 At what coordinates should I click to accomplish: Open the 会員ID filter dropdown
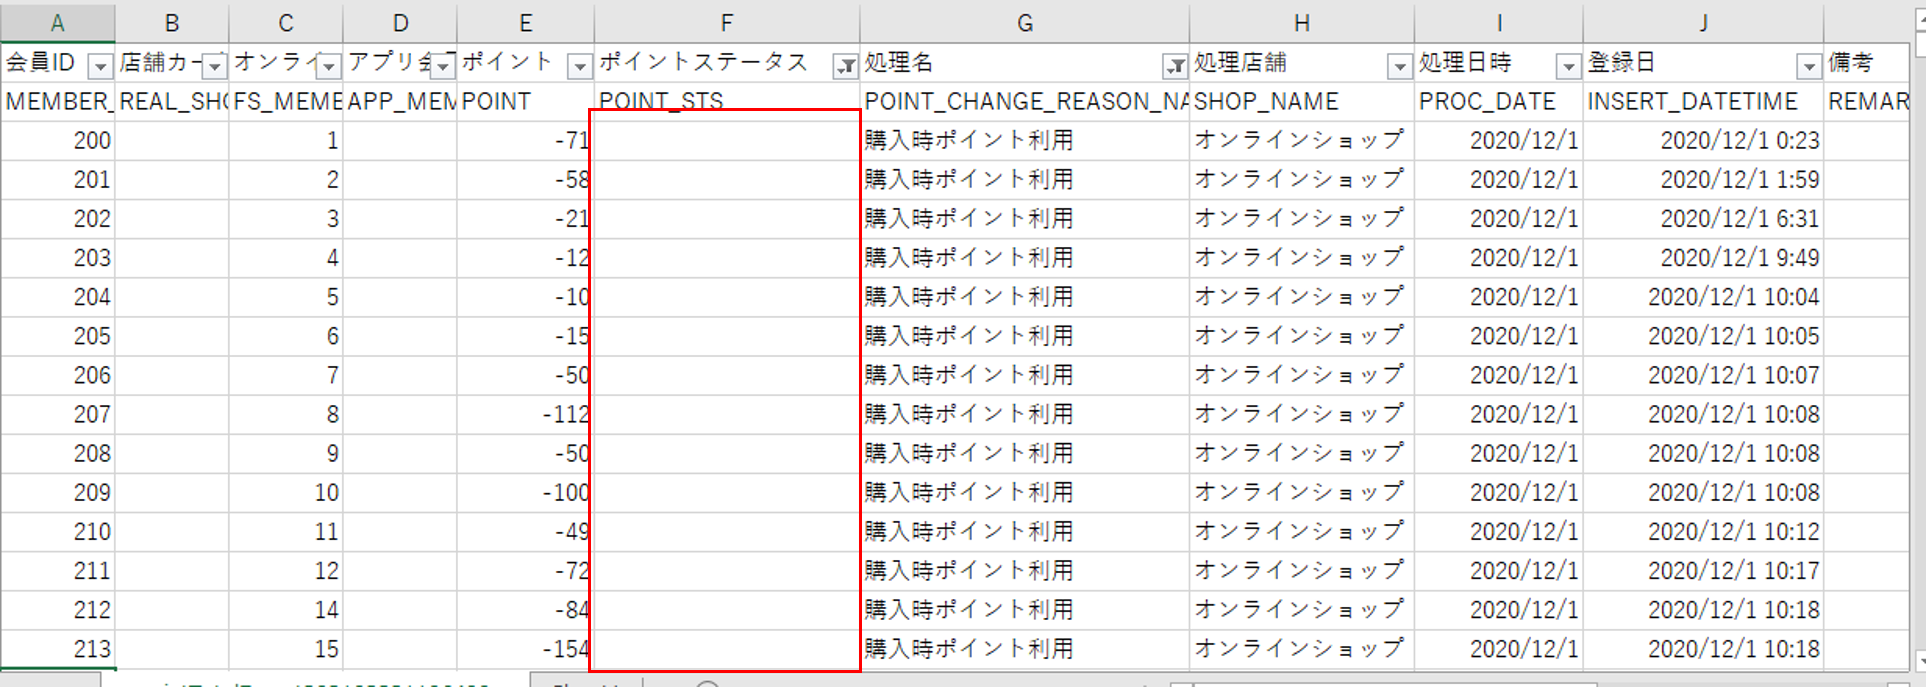(x=100, y=67)
